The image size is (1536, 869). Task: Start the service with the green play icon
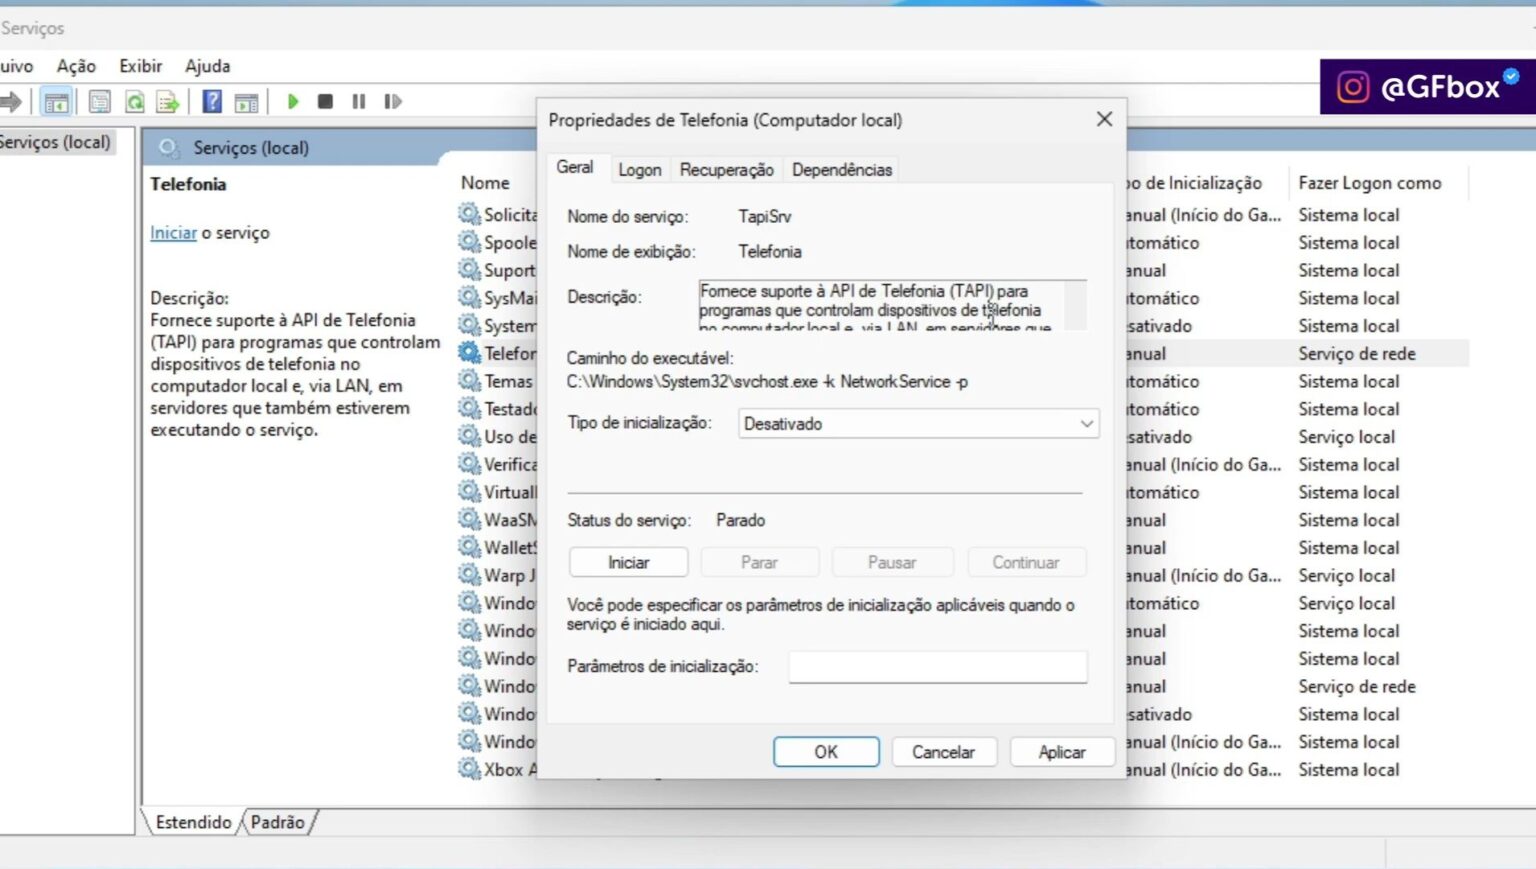293,101
